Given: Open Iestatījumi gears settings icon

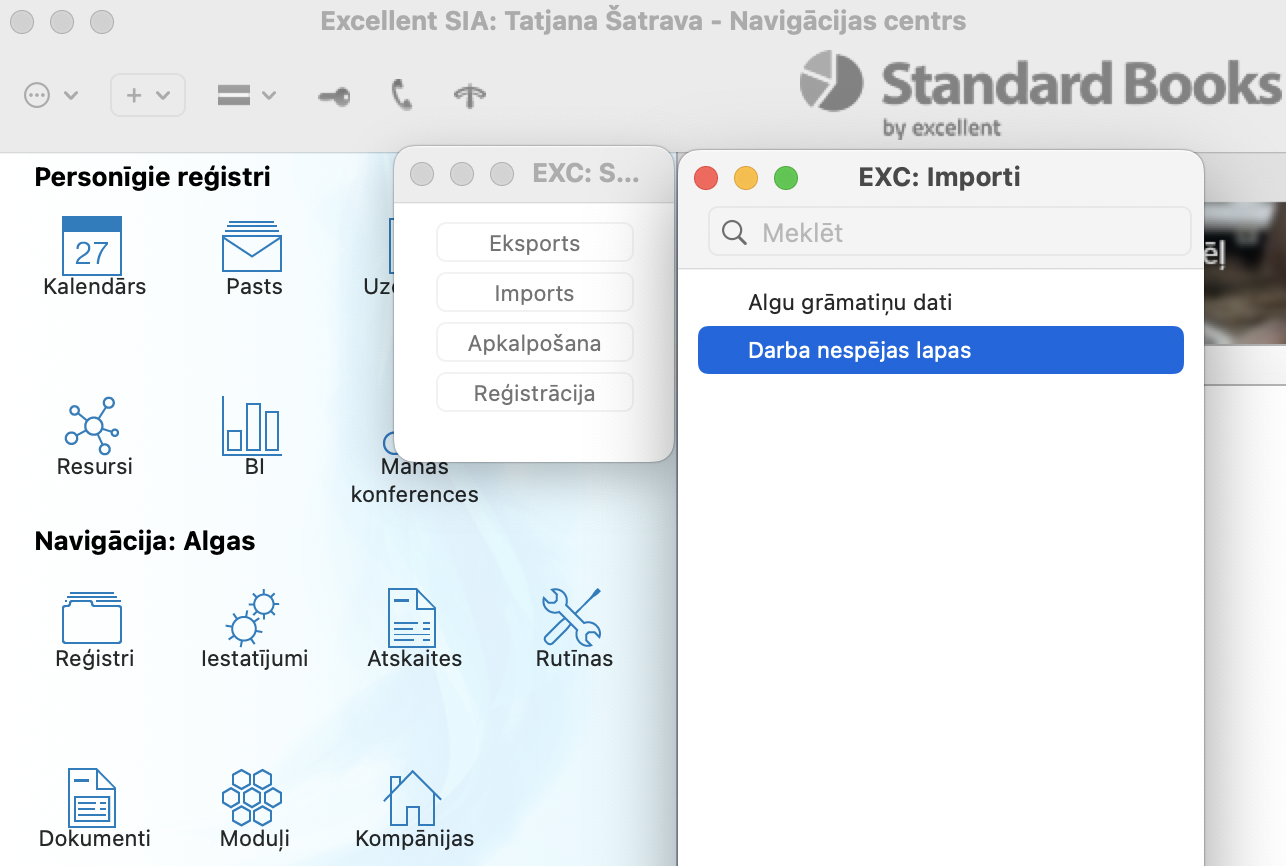Looking at the screenshot, I should click(x=252, y=617).
